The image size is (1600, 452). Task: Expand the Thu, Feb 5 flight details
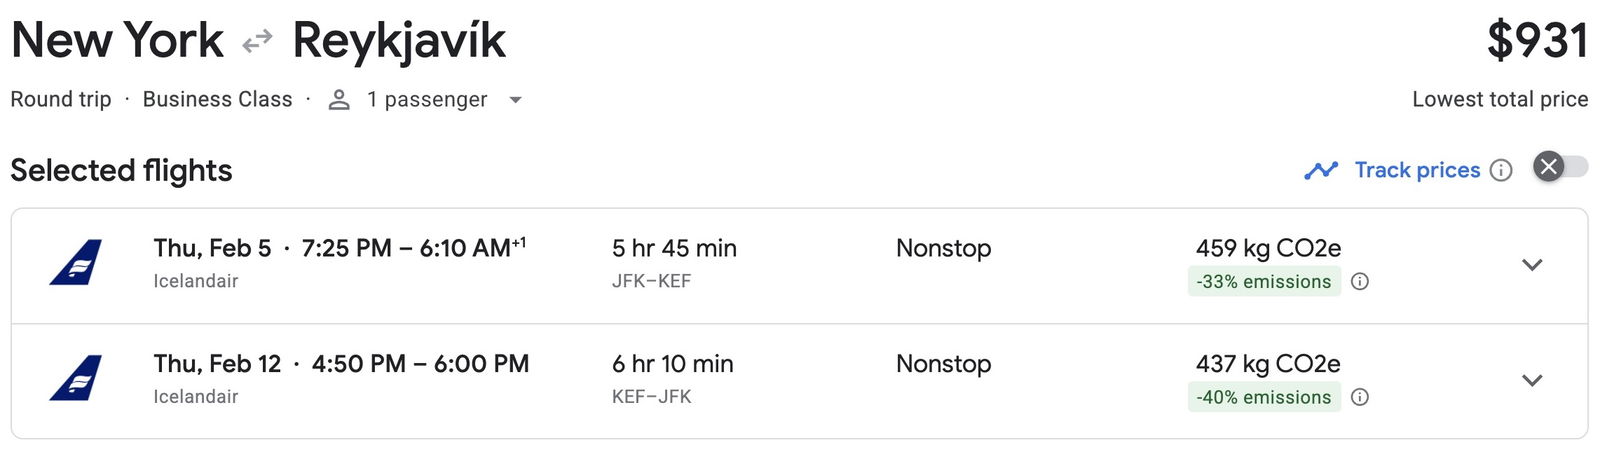(x=1532, y=265)
